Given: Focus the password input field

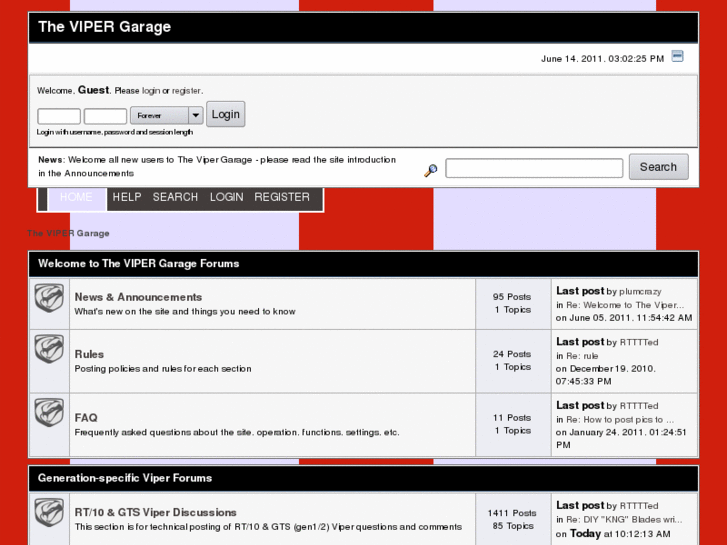Looking at the screenshot, I should point(105,116).
